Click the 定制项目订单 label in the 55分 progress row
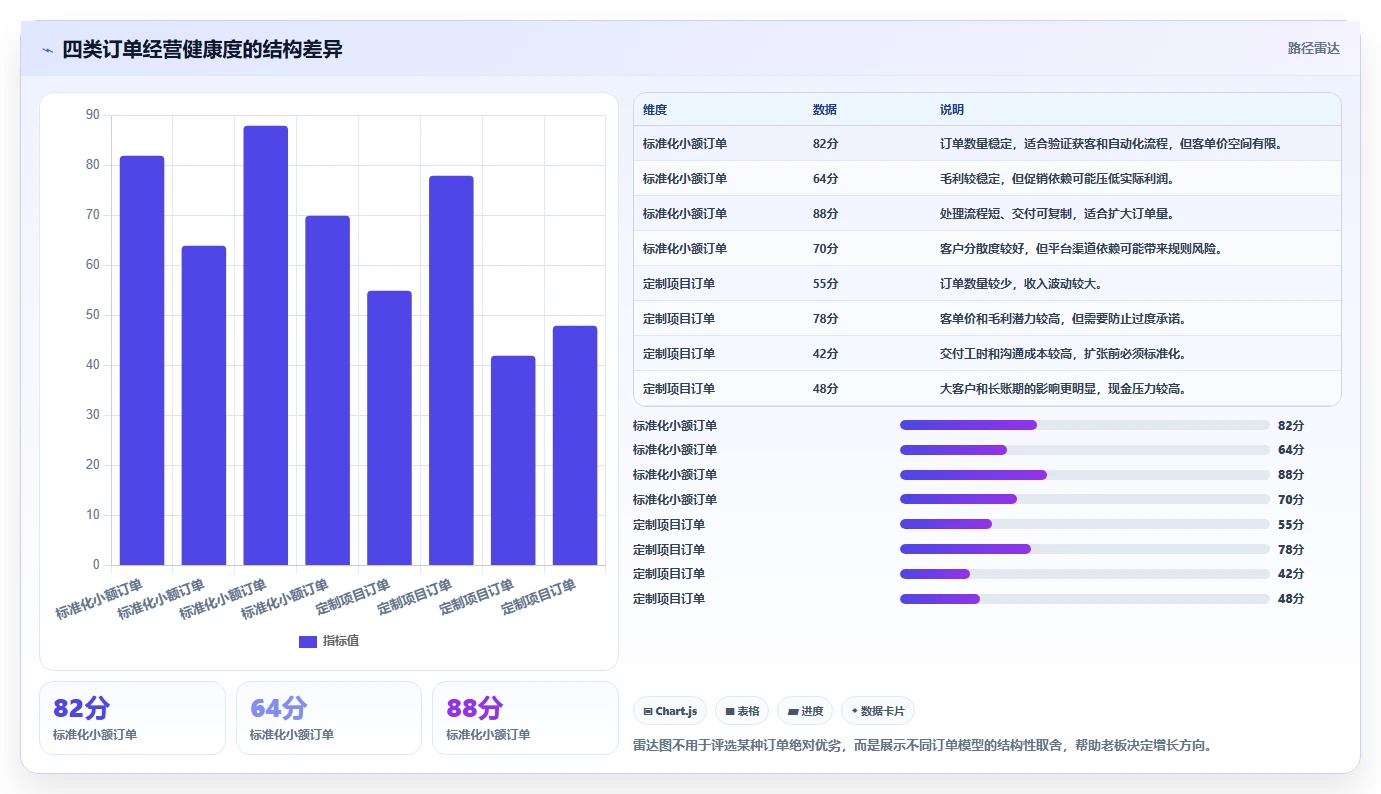 [669, 524]
